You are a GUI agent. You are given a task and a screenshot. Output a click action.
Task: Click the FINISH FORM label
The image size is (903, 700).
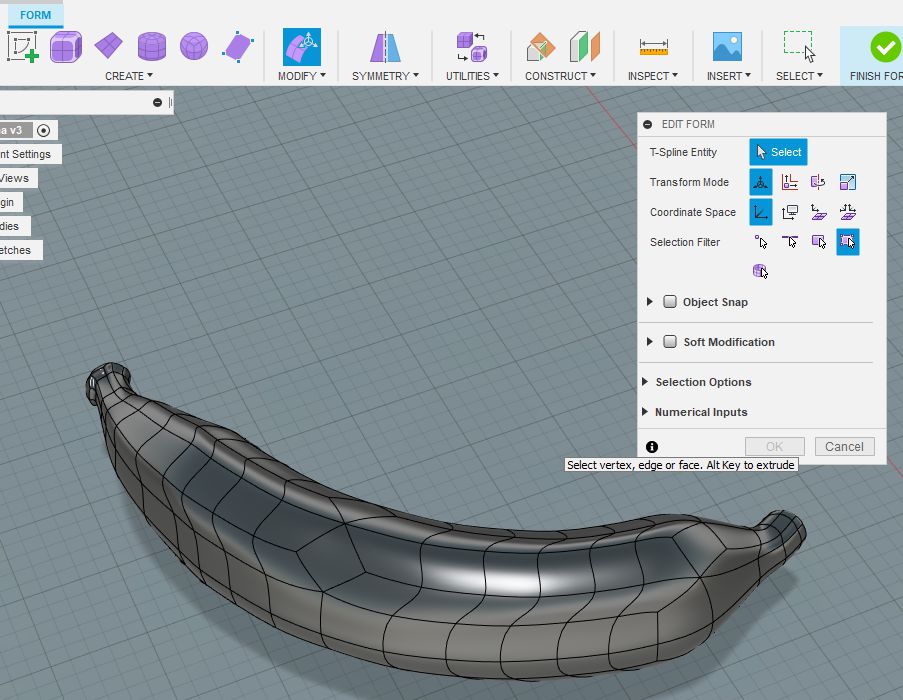pos(876,76)
